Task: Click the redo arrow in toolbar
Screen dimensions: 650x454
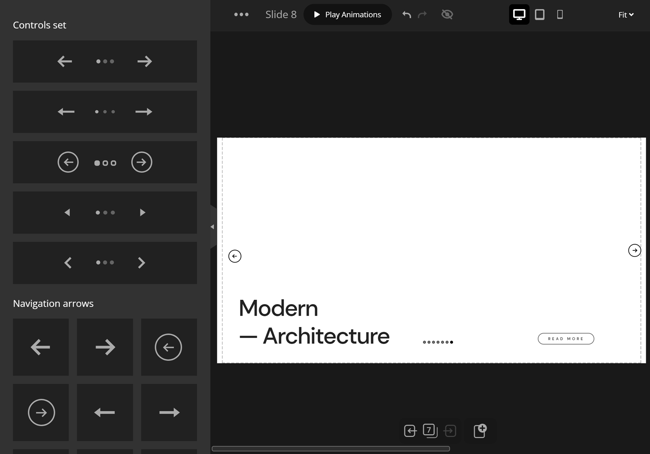Action: coord(422,15)
